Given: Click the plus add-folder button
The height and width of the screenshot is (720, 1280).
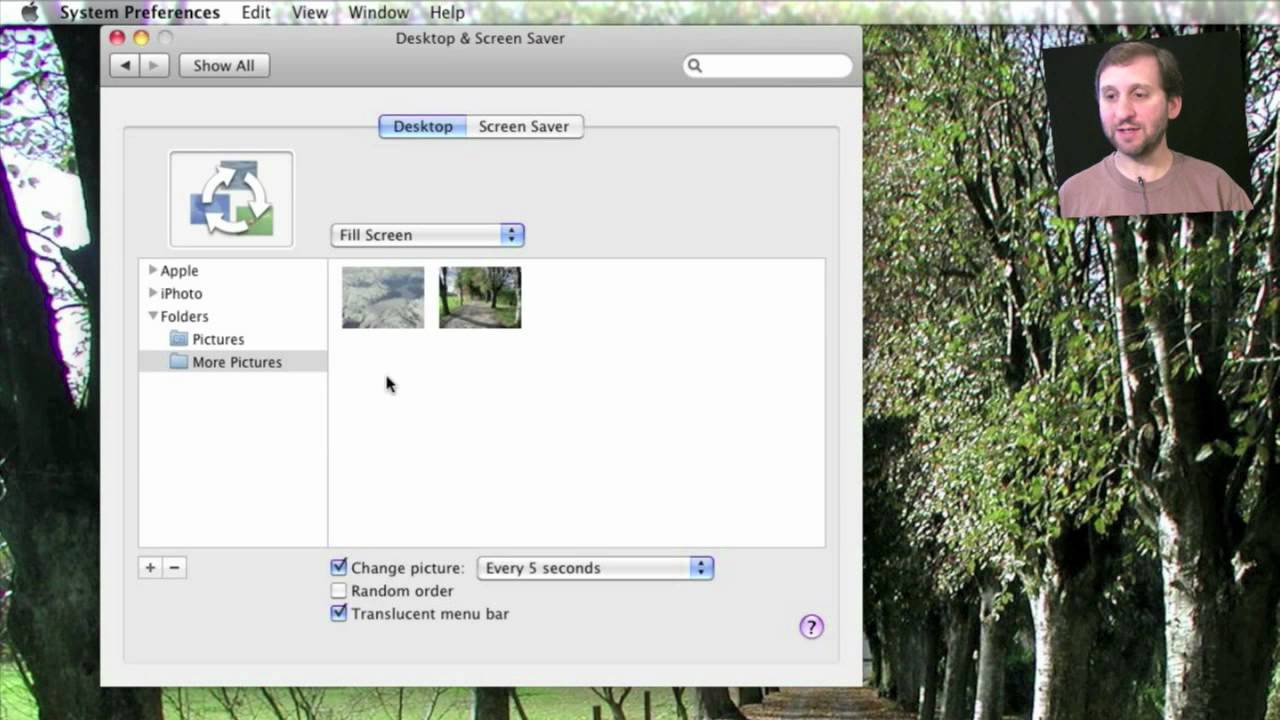Looking at the screenshot, I should click(x=150, y=567).
